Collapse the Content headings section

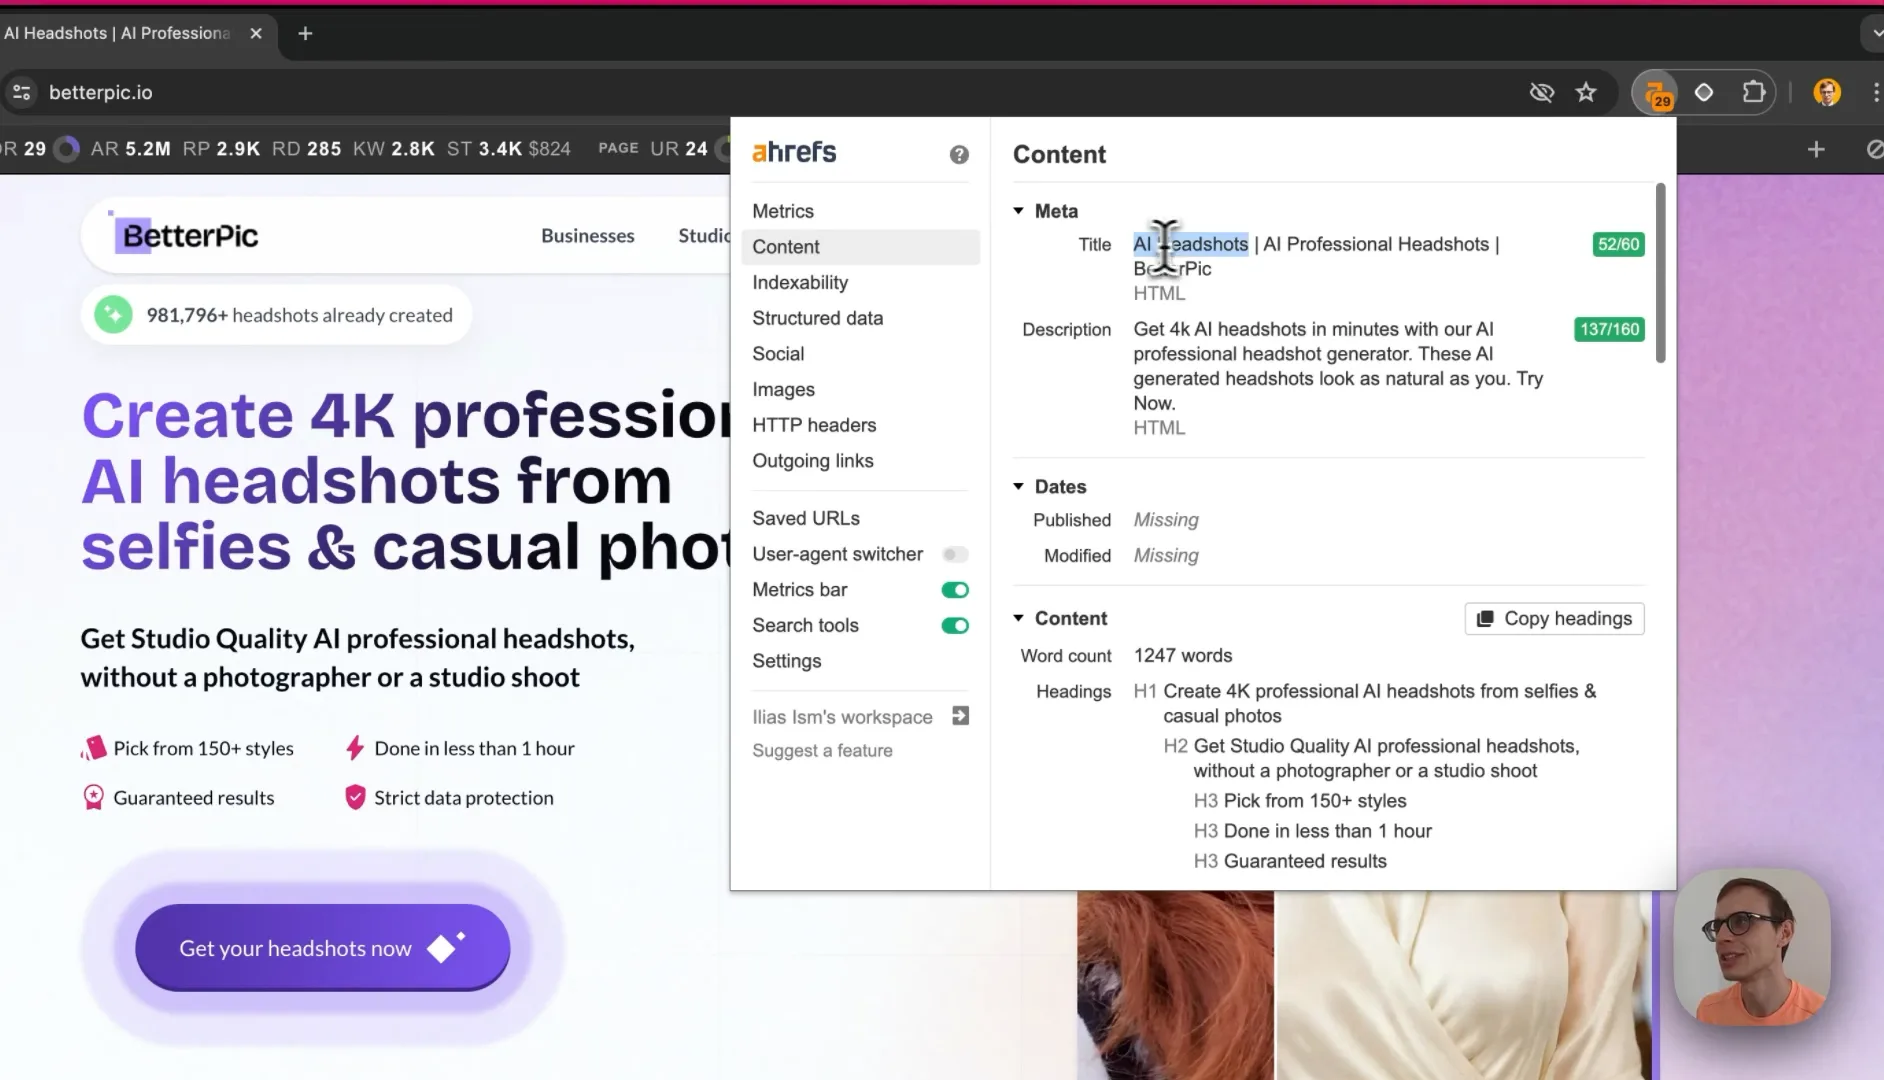coord(1018,619)
